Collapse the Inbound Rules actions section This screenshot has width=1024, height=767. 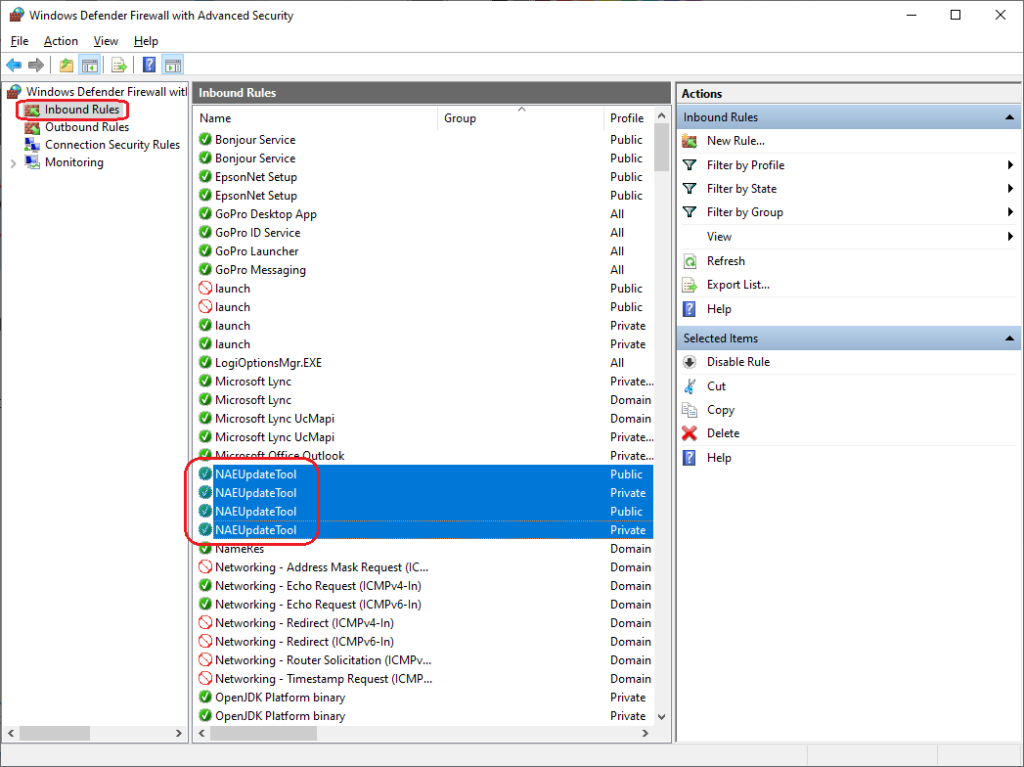(x=1010, y=118)
